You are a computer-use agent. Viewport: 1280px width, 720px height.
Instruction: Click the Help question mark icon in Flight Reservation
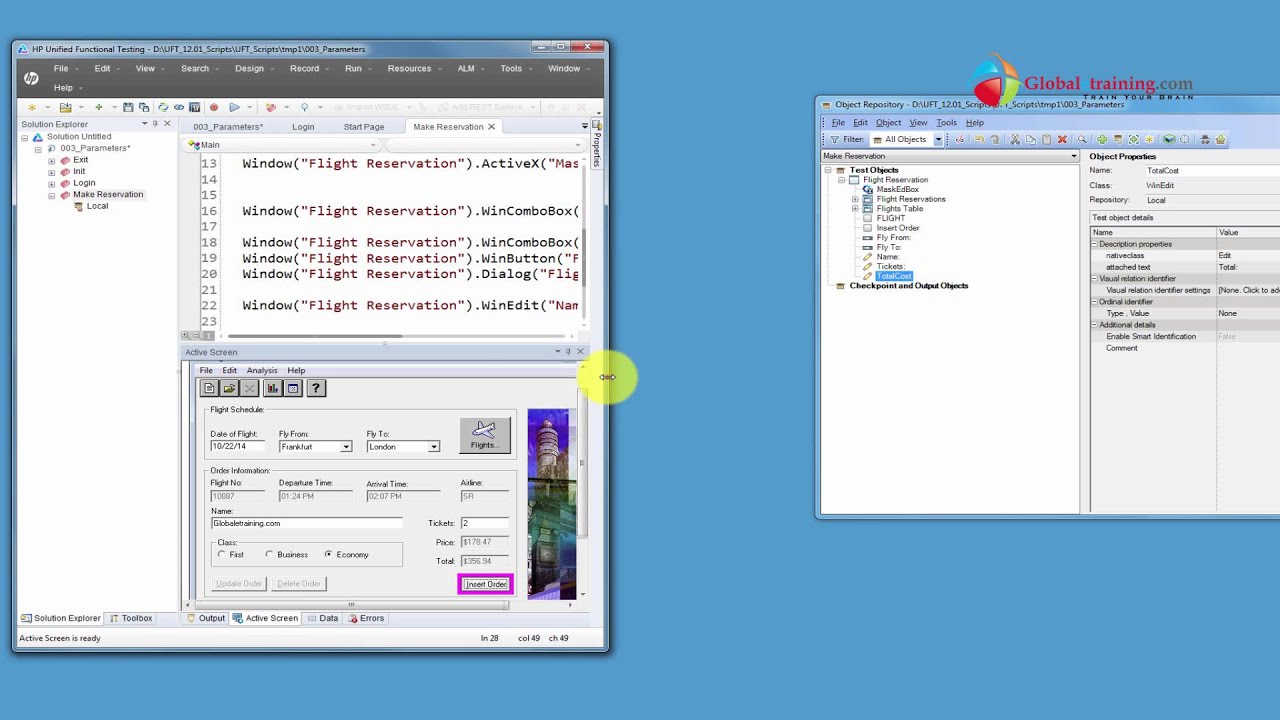[316, 388]
